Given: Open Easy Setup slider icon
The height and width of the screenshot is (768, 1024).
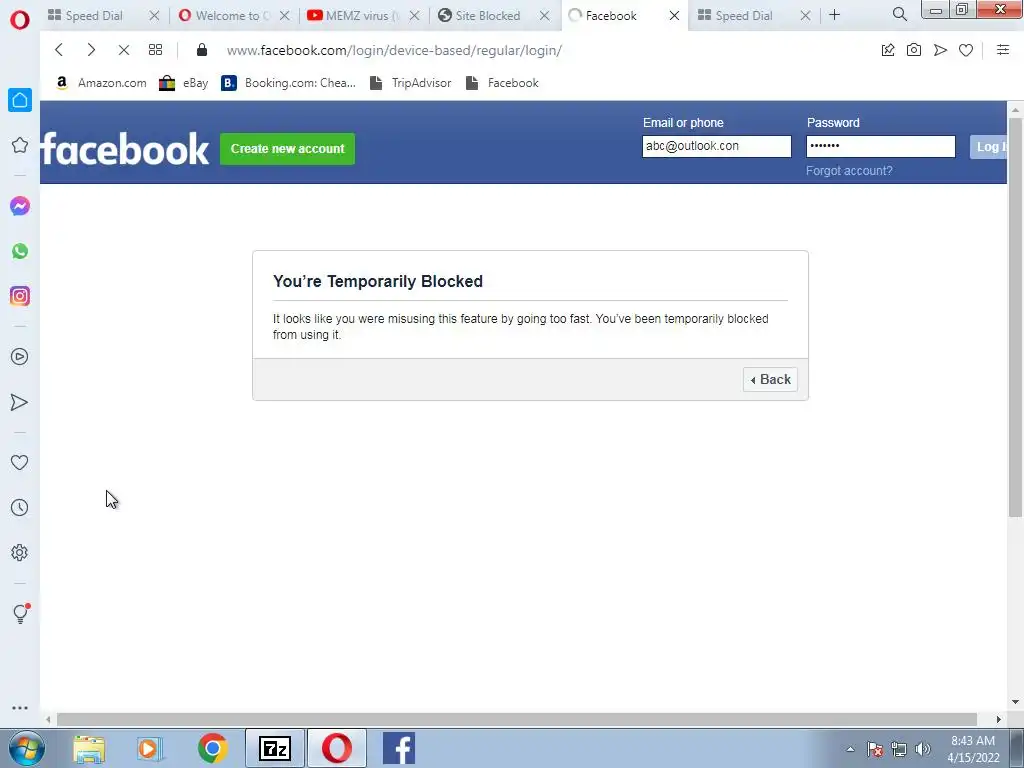Looking at the screenshot, I should pos(1003,50).
